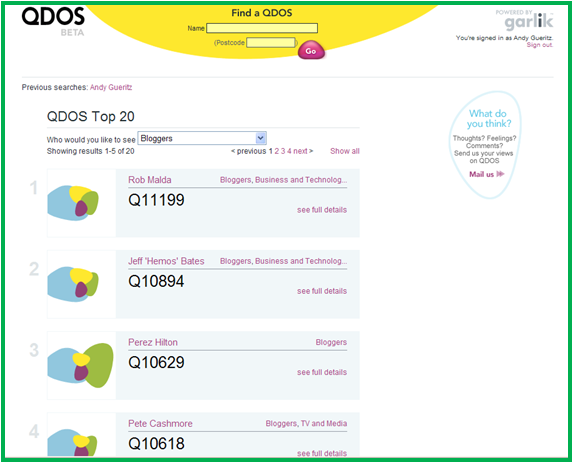573x463 pixels.
Task: See full details for Pete Cashmore
Action: pyautogui.click(x=322, y=453)
